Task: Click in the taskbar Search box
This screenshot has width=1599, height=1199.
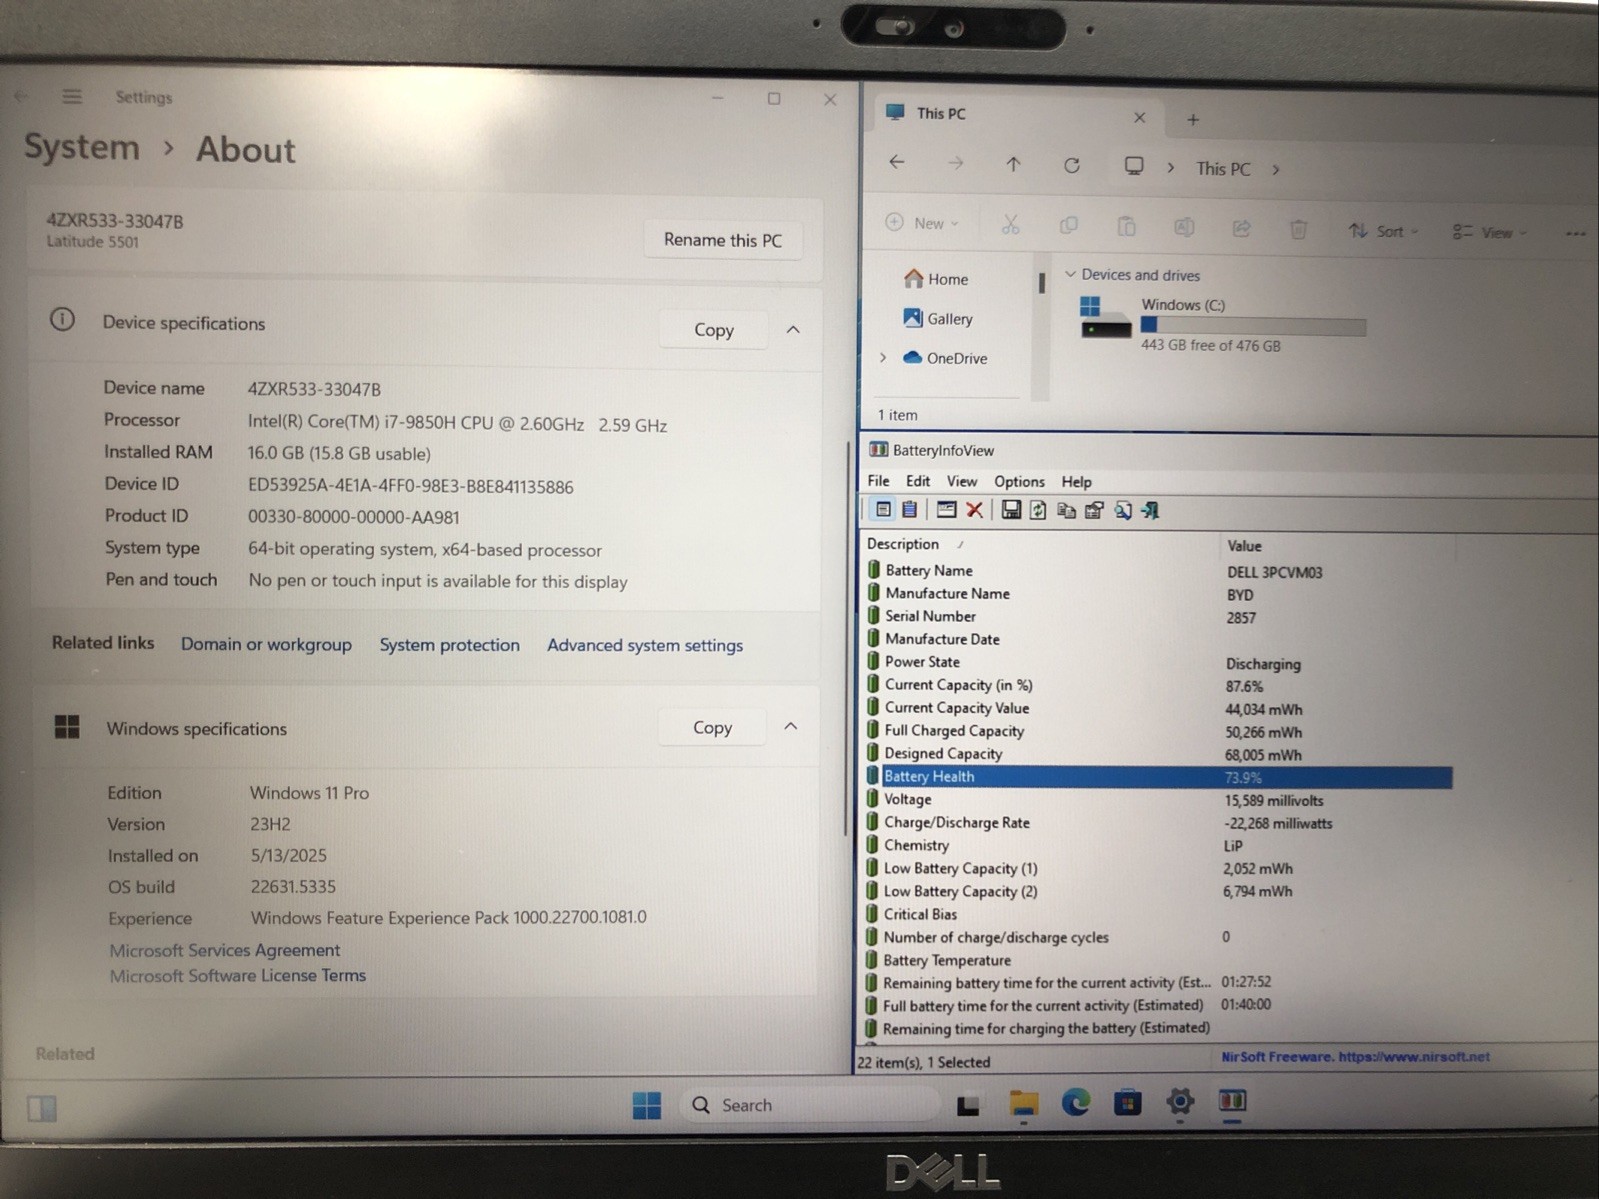Action: point(811,1105)
